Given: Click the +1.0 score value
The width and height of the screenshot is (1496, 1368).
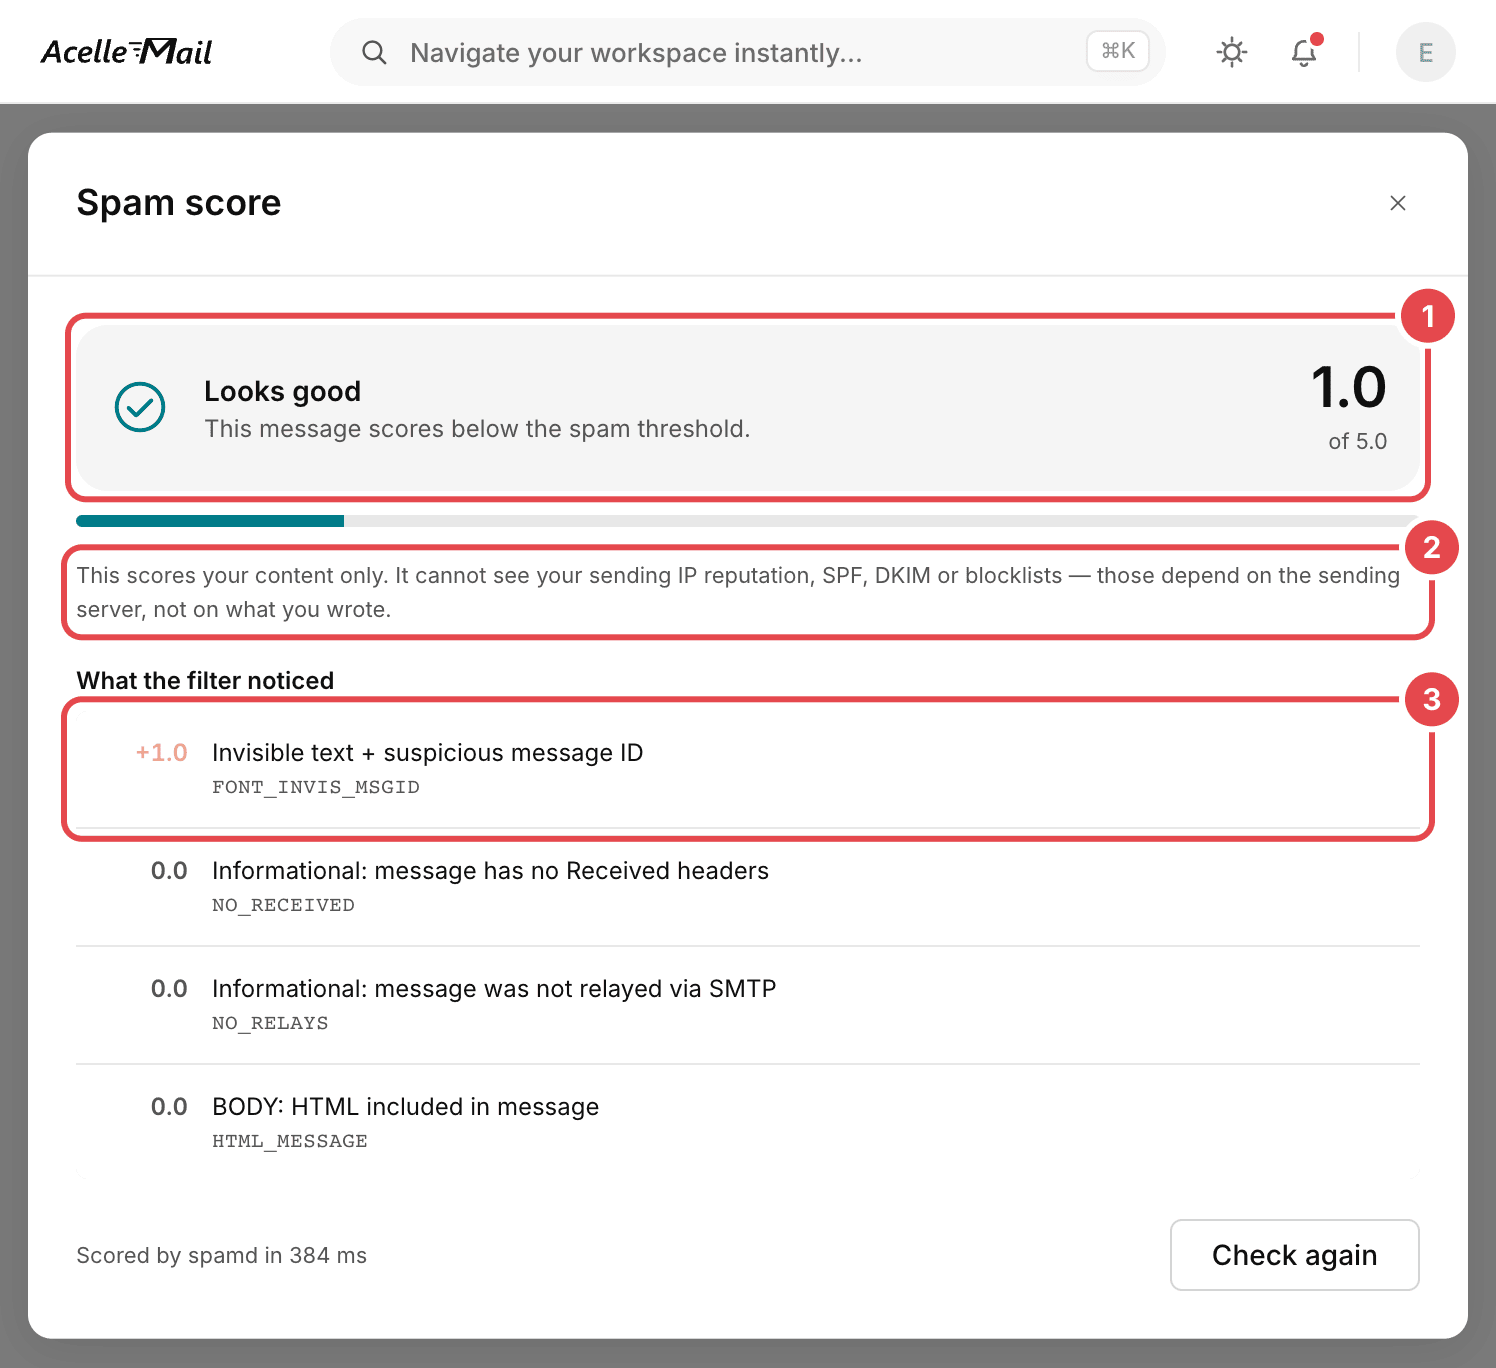Looking at the screenshot, I should (x=162, y=753).
